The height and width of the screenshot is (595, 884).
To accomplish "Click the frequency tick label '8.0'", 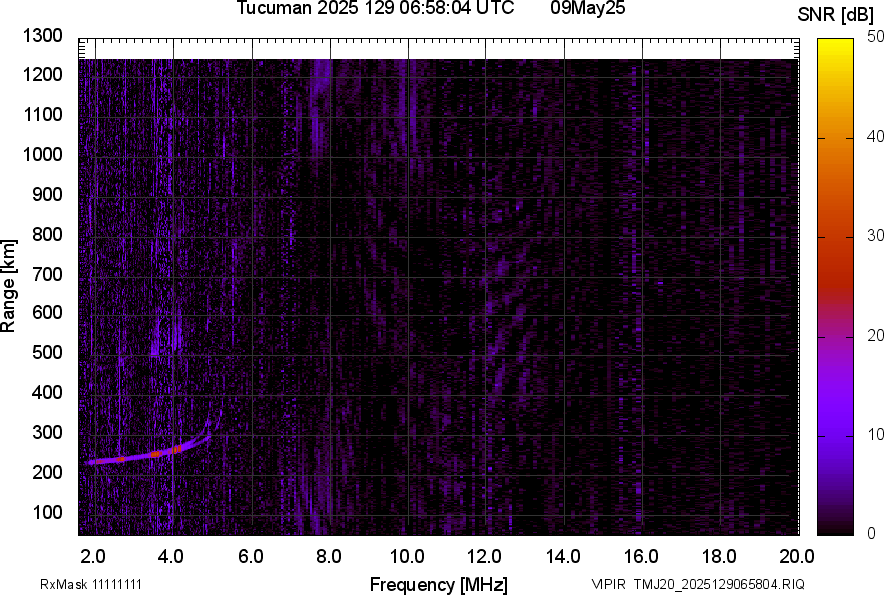I will tap(329, 557).
